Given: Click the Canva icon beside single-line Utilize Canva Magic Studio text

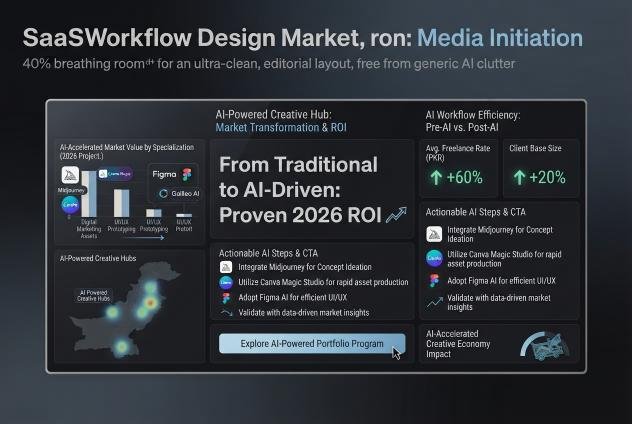Looking at the screenshot, I should click(x=226, y=282).
